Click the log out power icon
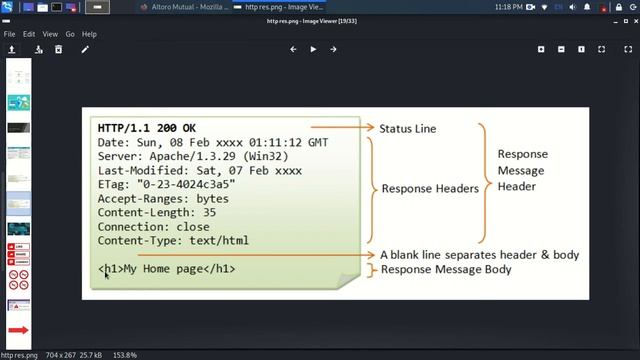640x360 pixels. [x=634, y=7]
